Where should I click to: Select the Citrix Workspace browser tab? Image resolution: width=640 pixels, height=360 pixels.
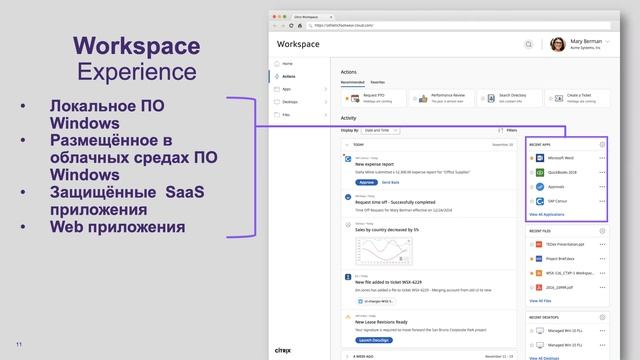point(313,17)
